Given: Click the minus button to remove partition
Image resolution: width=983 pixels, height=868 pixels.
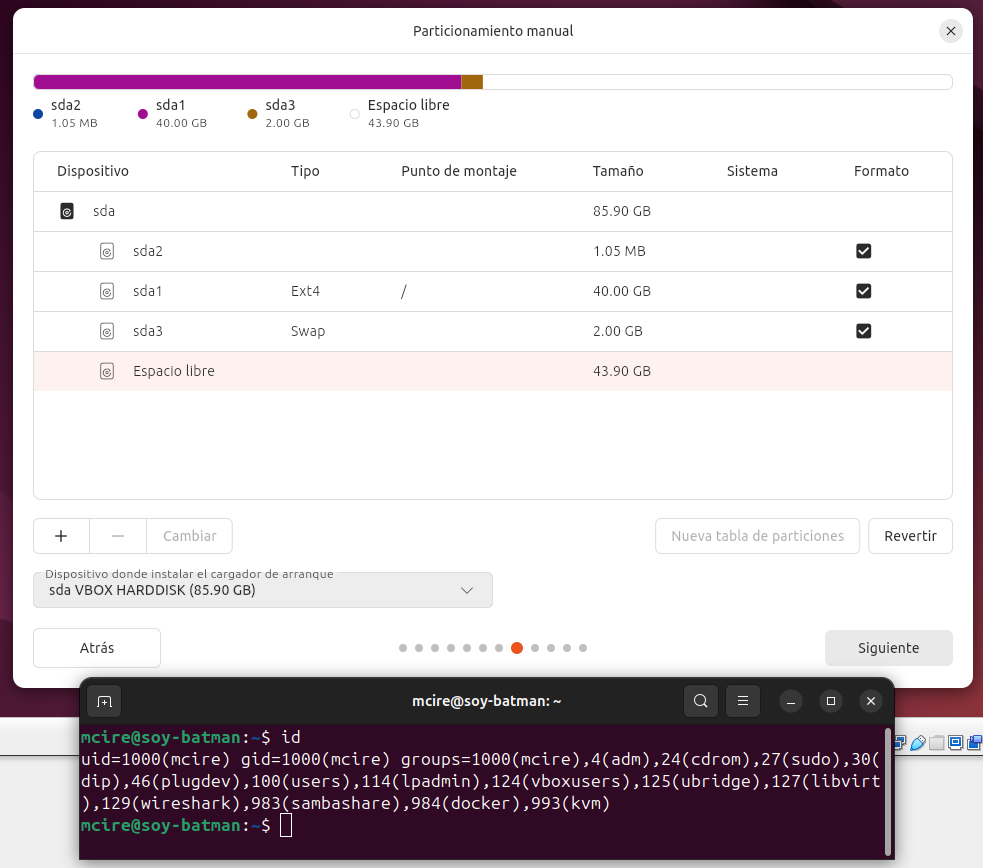Looking at the screenshot, I should [118, 536].
